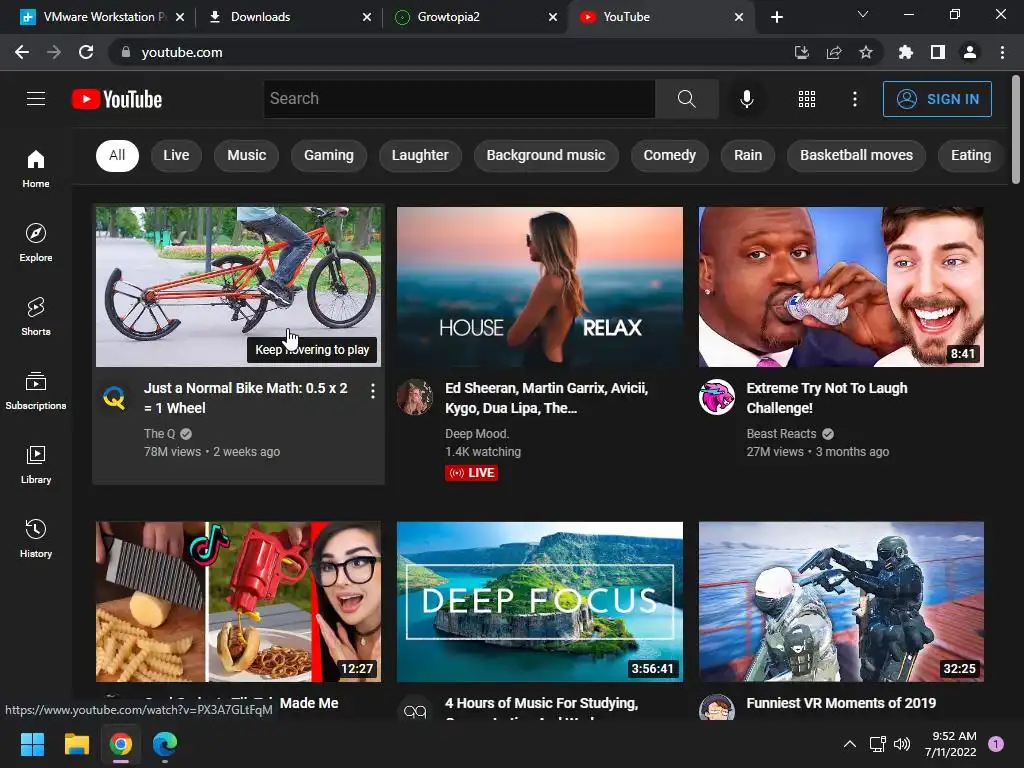This screenshot has height=768, width=1024.
Task: Click the youtube.com address bar
Action: pyautogui.click(x=457, y=52)
